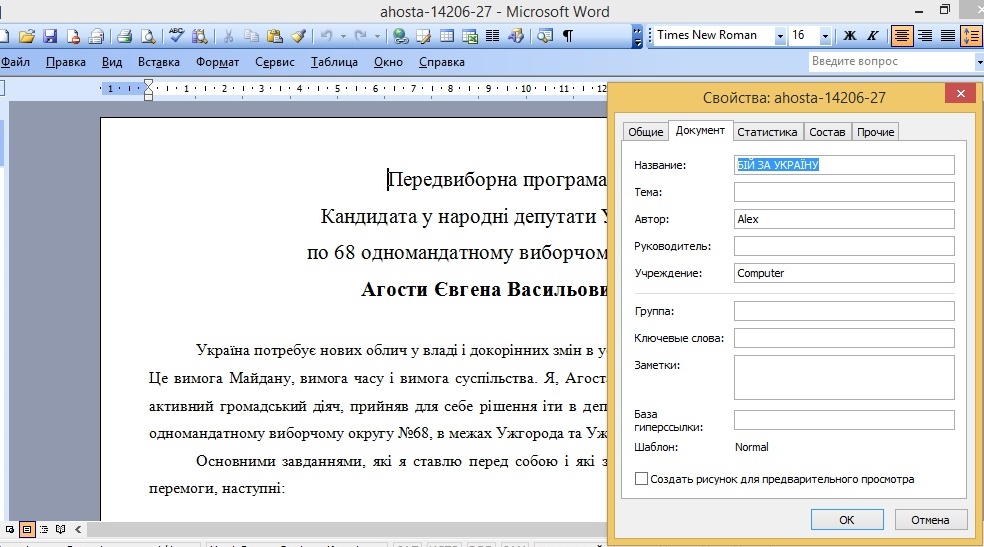Insert a table via toolbar icon
Viewport: 984px width, 547px height.
point(447,36)
